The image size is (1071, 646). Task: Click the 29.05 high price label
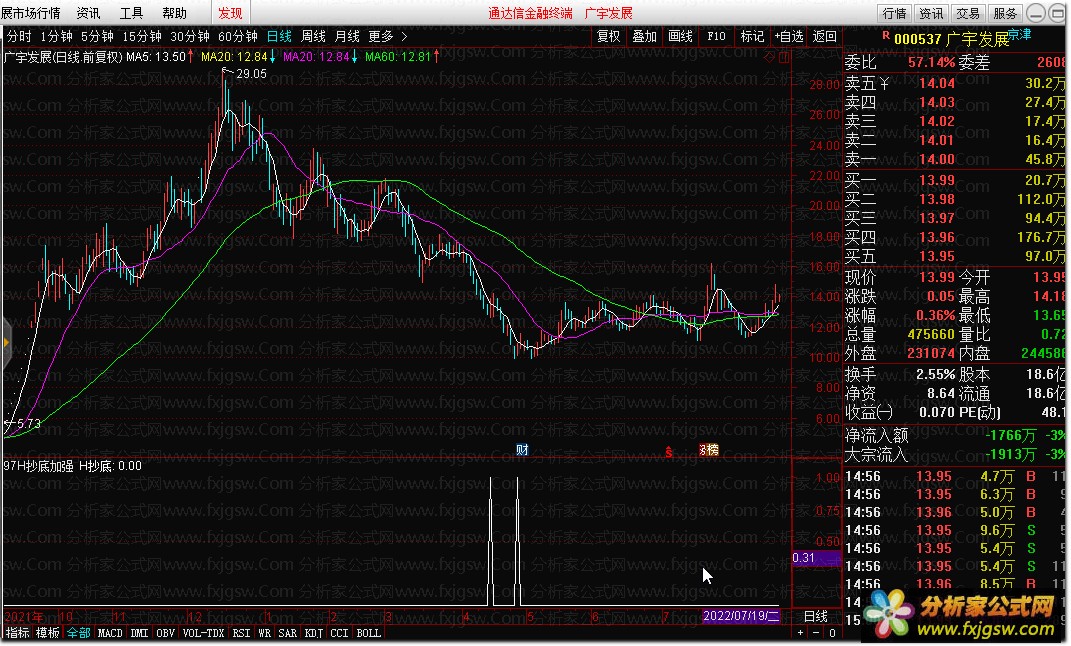point(251,74)
